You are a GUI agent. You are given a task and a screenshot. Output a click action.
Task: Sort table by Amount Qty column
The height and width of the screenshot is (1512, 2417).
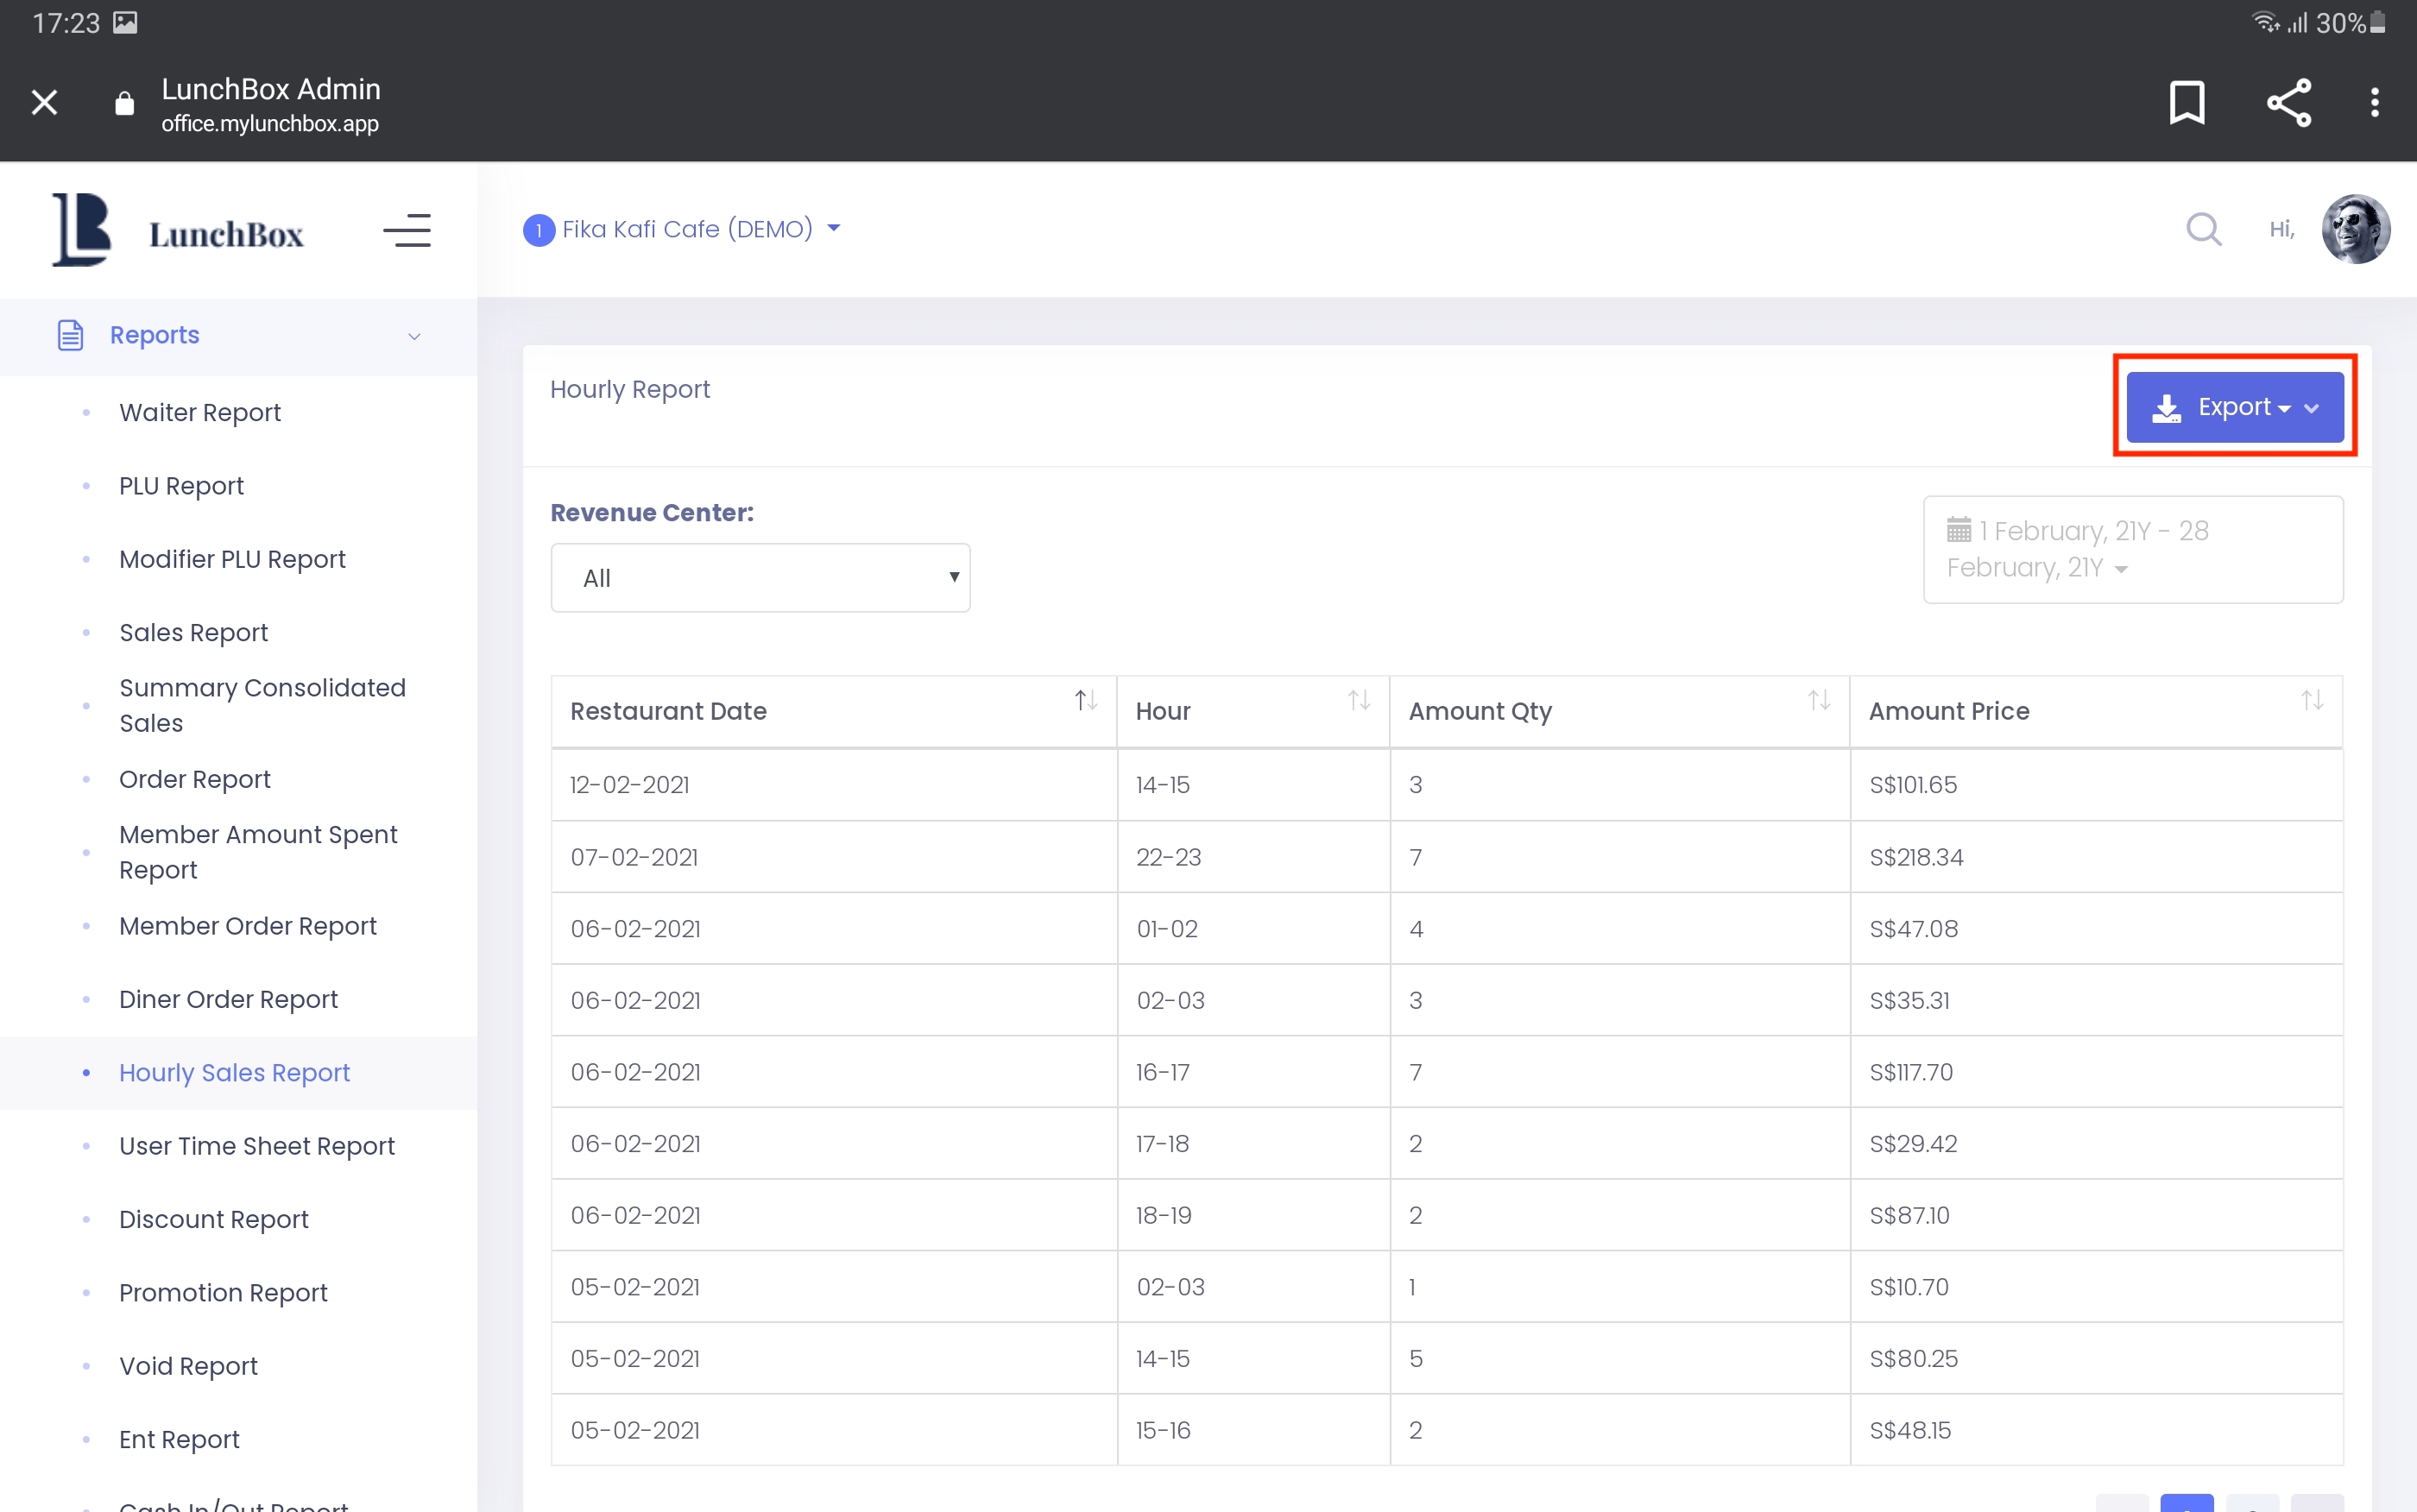1818,700
